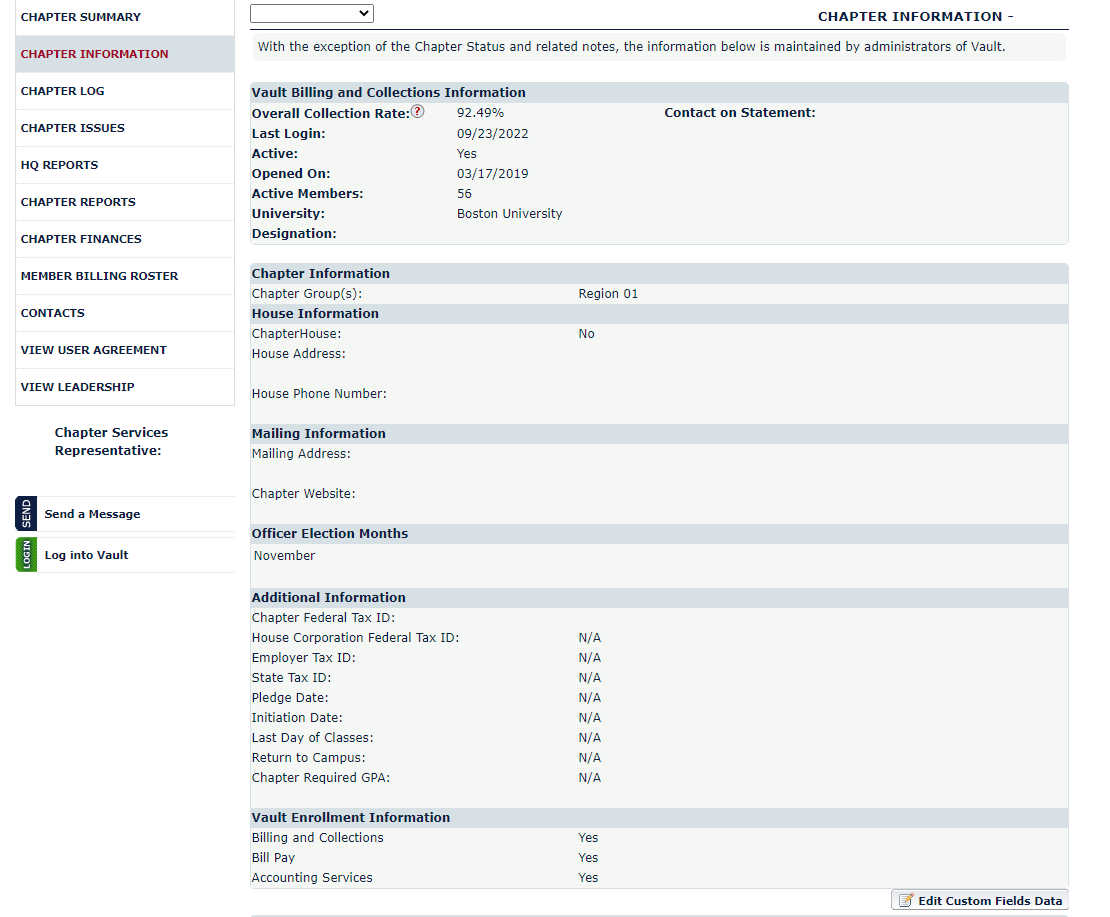Open the chapter selector dropdown at top
Image resolution: width=1110 pixels, height=917 pixels.
(x=311, y=13)
